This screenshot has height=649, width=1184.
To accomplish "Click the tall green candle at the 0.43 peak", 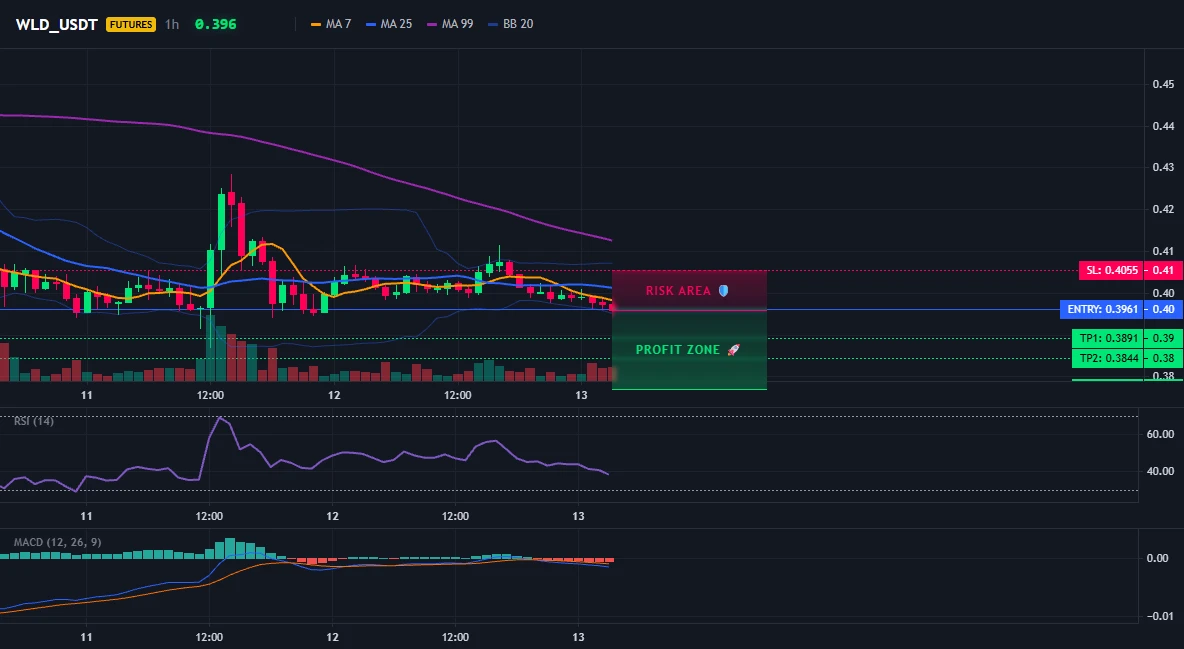I will [221, 221].
